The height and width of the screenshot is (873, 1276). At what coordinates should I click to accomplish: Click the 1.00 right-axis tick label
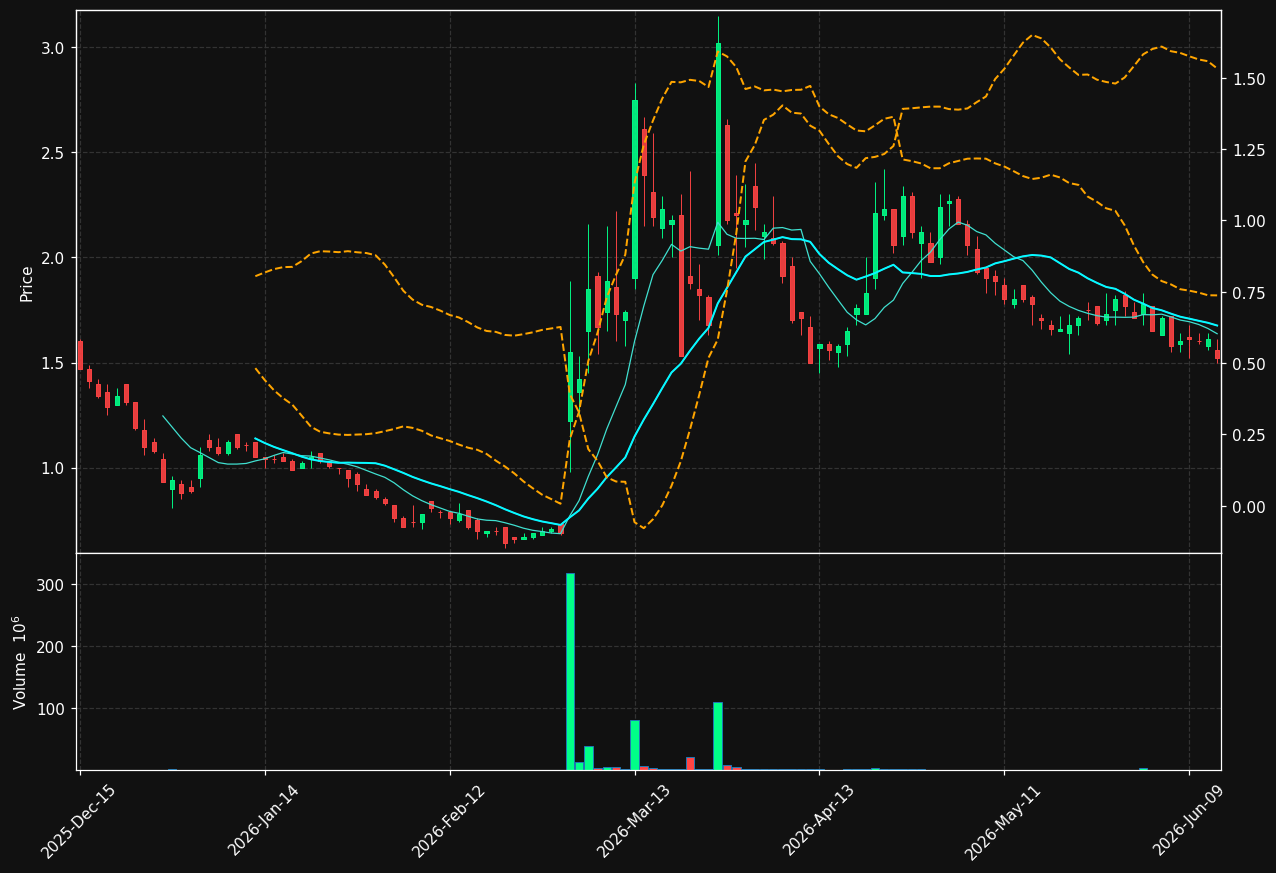pyautogui.click(x=1248, y=221)
